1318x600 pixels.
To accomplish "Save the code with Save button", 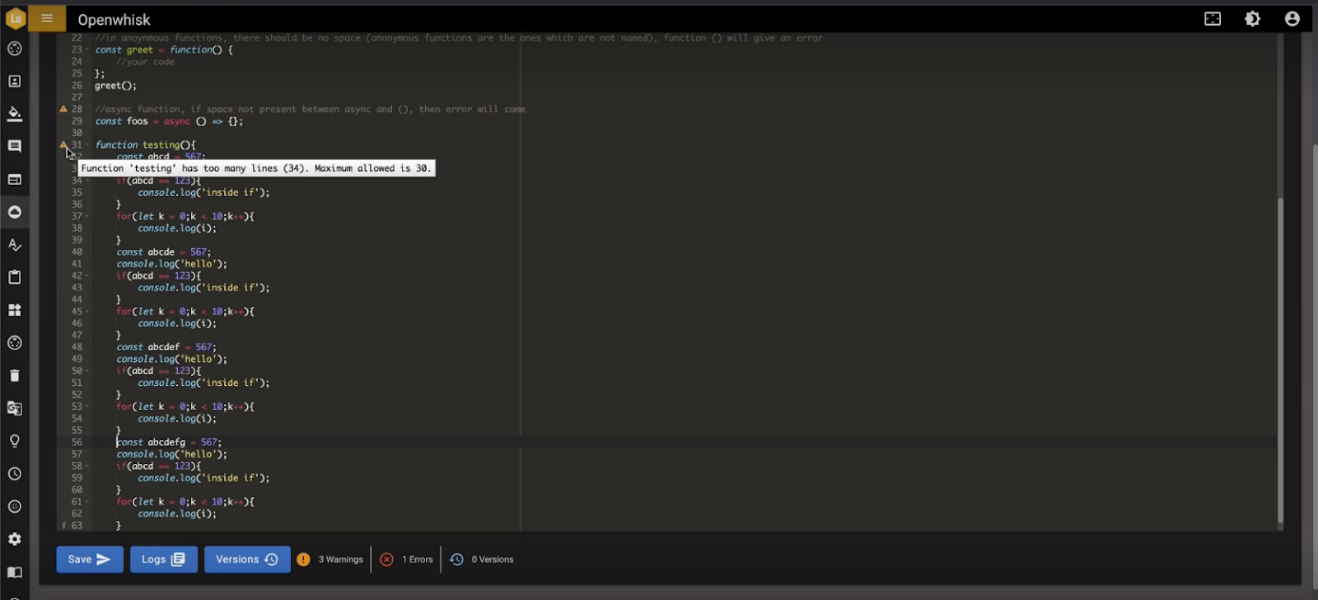I will [x=90, y=559].
